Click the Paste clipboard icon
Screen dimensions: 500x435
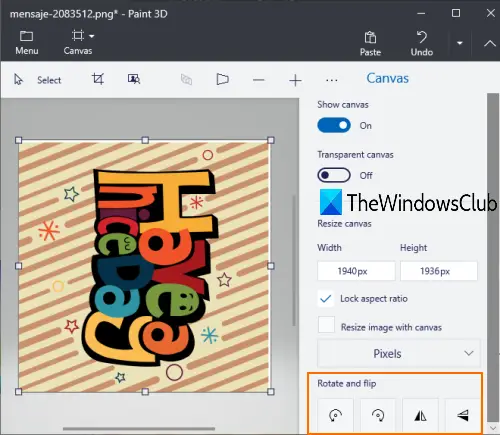[370, 37]
